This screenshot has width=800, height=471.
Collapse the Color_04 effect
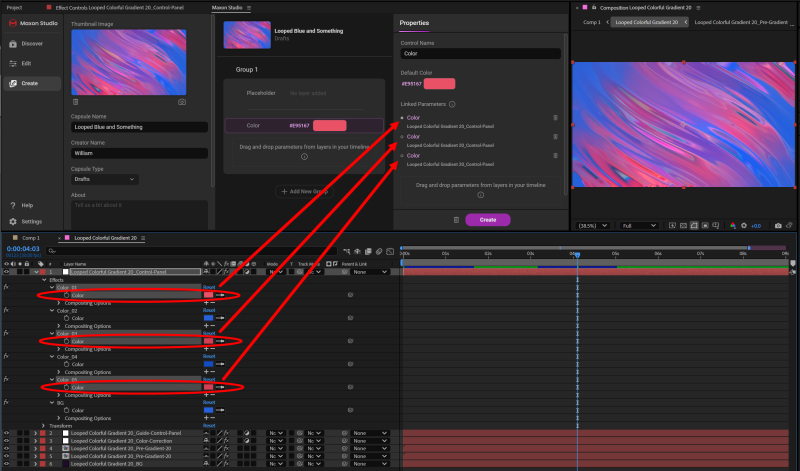tap(52, 357)
